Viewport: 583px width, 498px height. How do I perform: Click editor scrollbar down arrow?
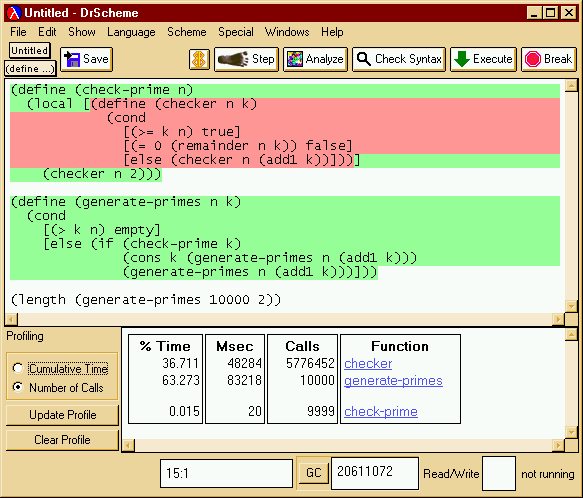571,306
